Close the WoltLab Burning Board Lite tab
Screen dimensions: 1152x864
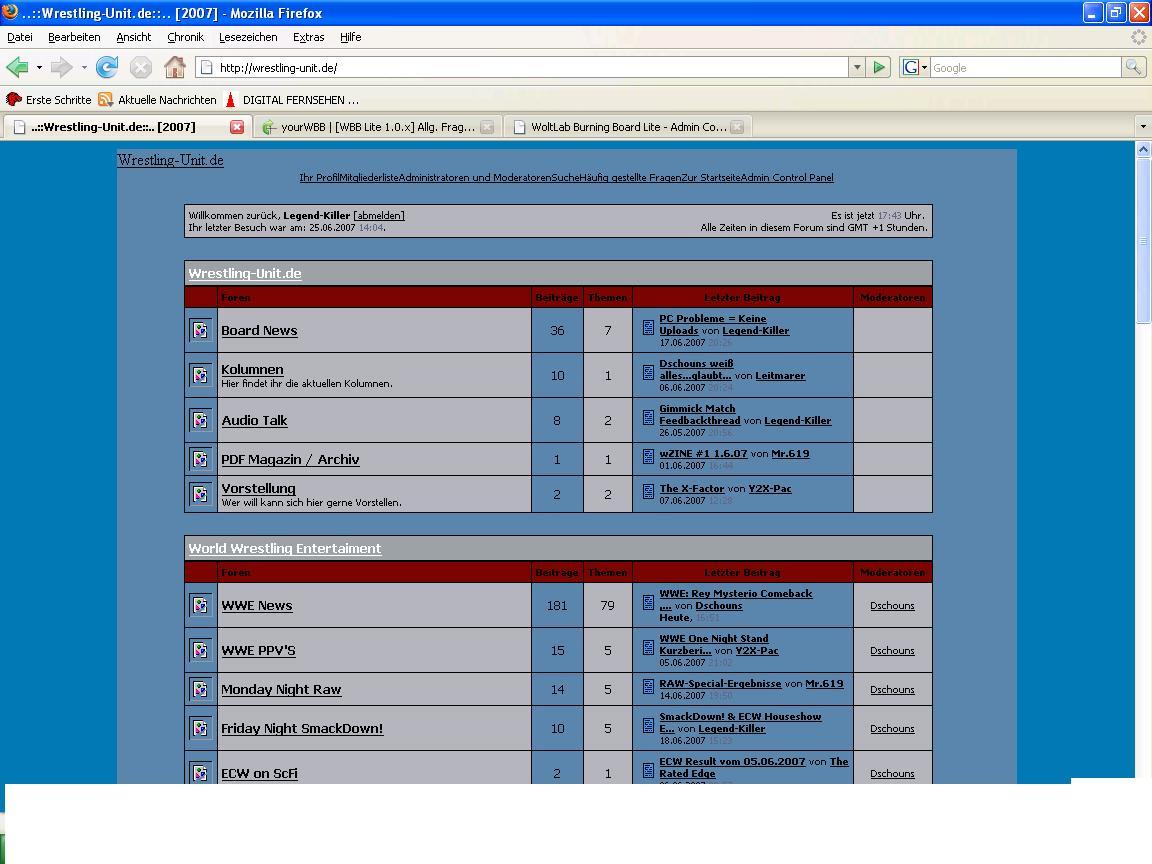tap(738, 127)
